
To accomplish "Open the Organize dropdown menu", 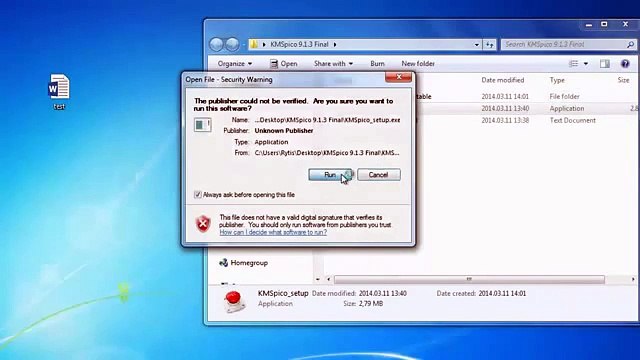I will (x=235, y=64).
